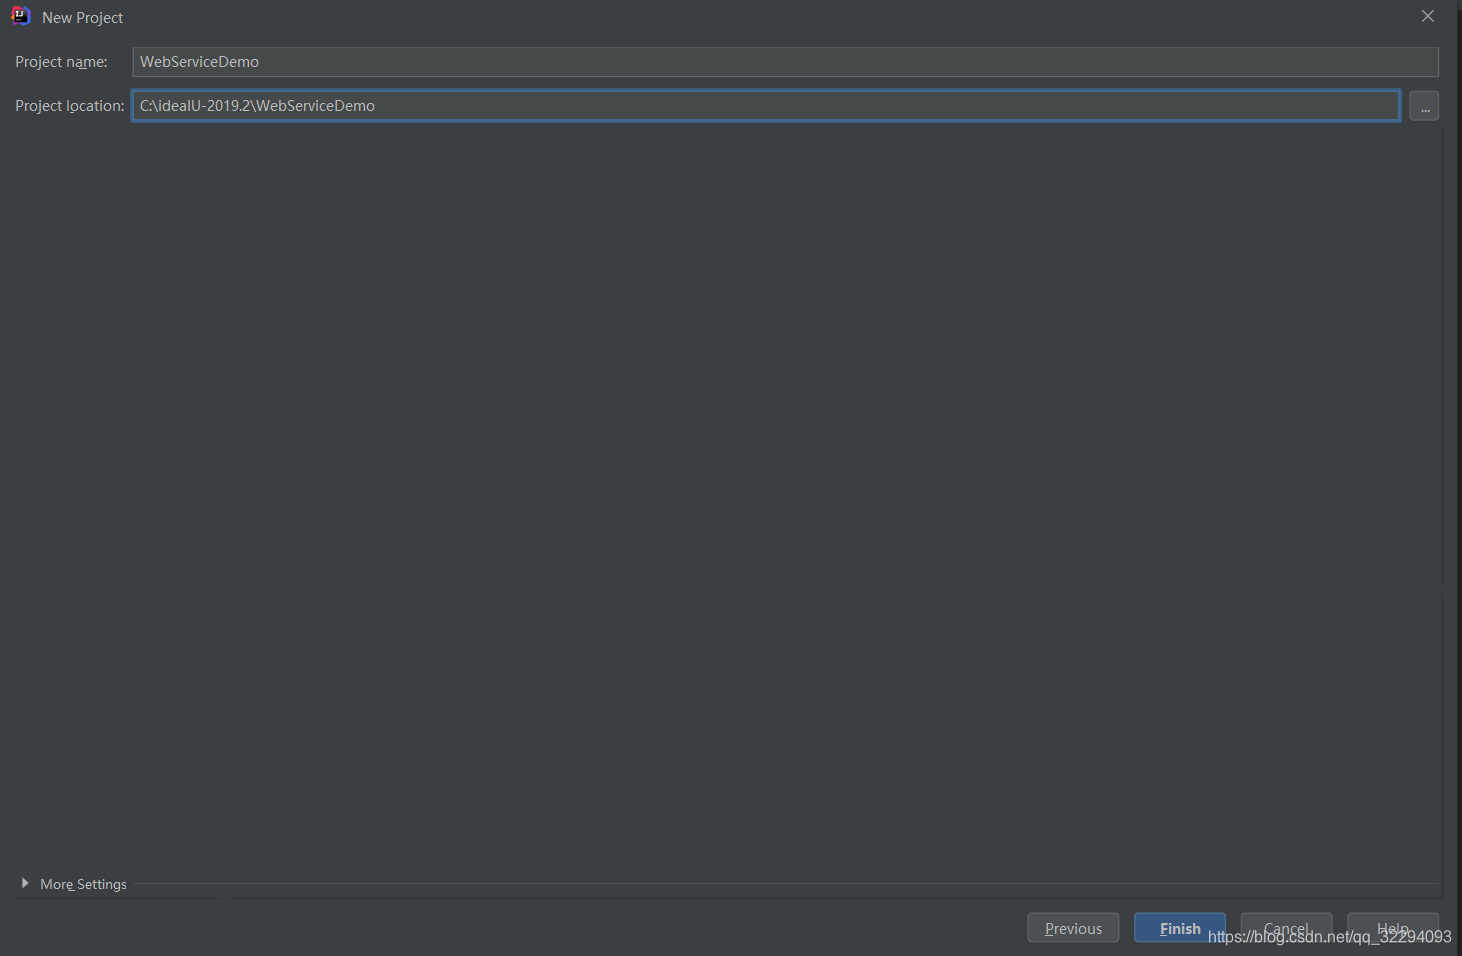Click Finish to create the project

(x=1180, y=928)
